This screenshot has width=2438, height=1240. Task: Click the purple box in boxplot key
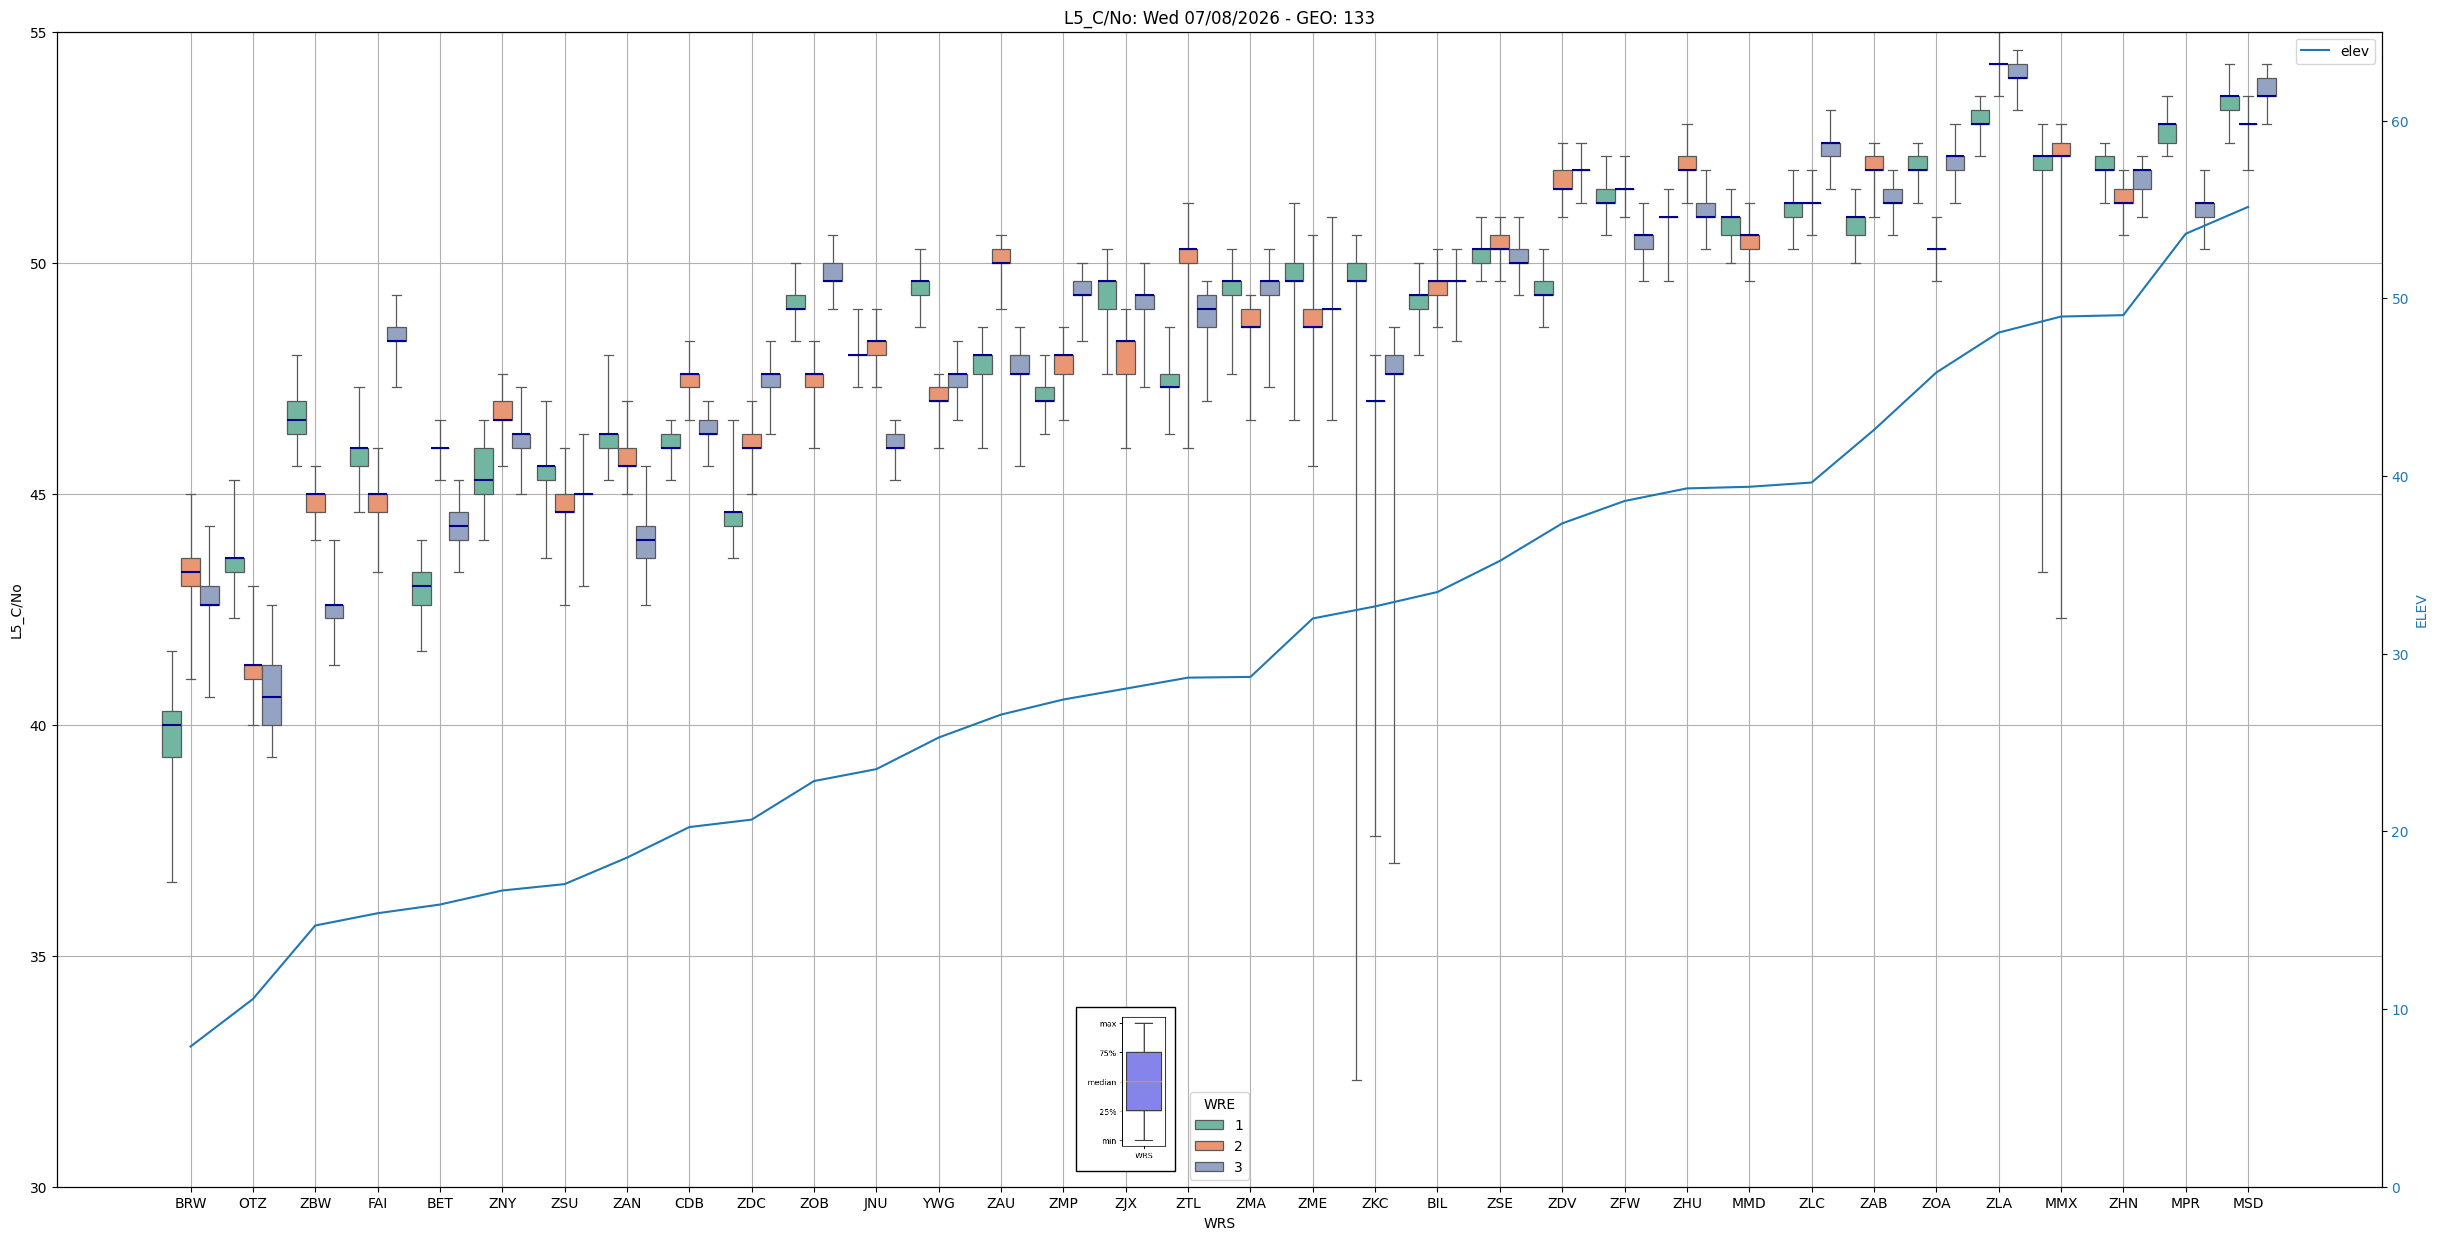click(1144, 1081)
